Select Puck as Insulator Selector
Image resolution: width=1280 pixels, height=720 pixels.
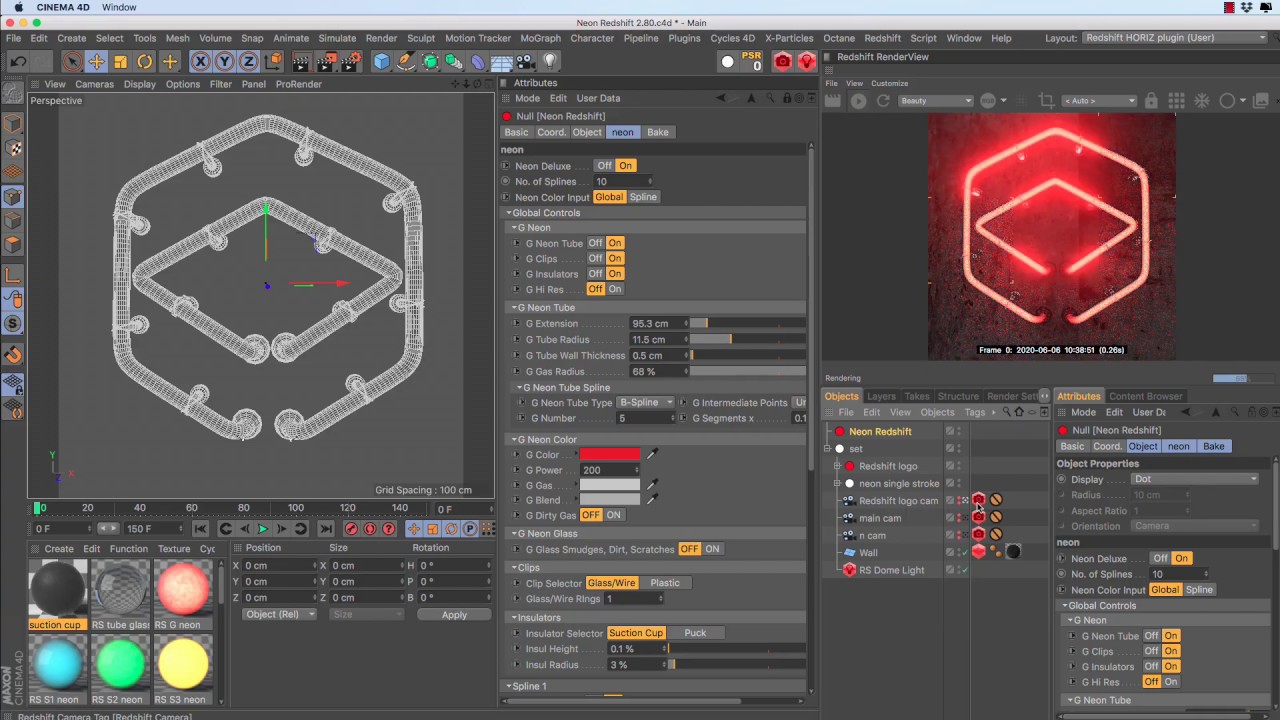coord(695,633)
